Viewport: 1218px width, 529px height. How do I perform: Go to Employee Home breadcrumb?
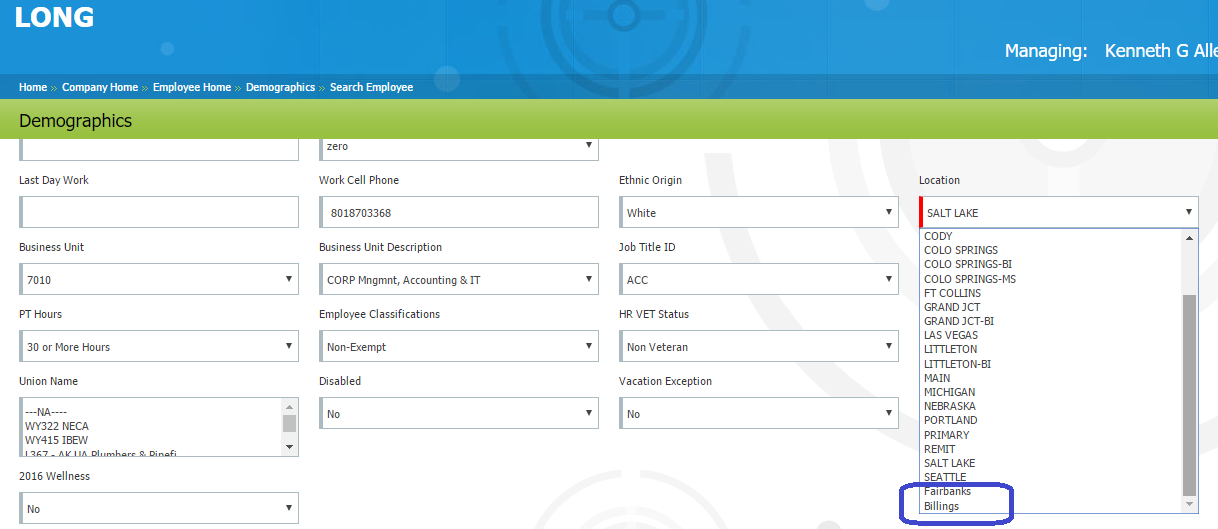(x=191, y=88)
